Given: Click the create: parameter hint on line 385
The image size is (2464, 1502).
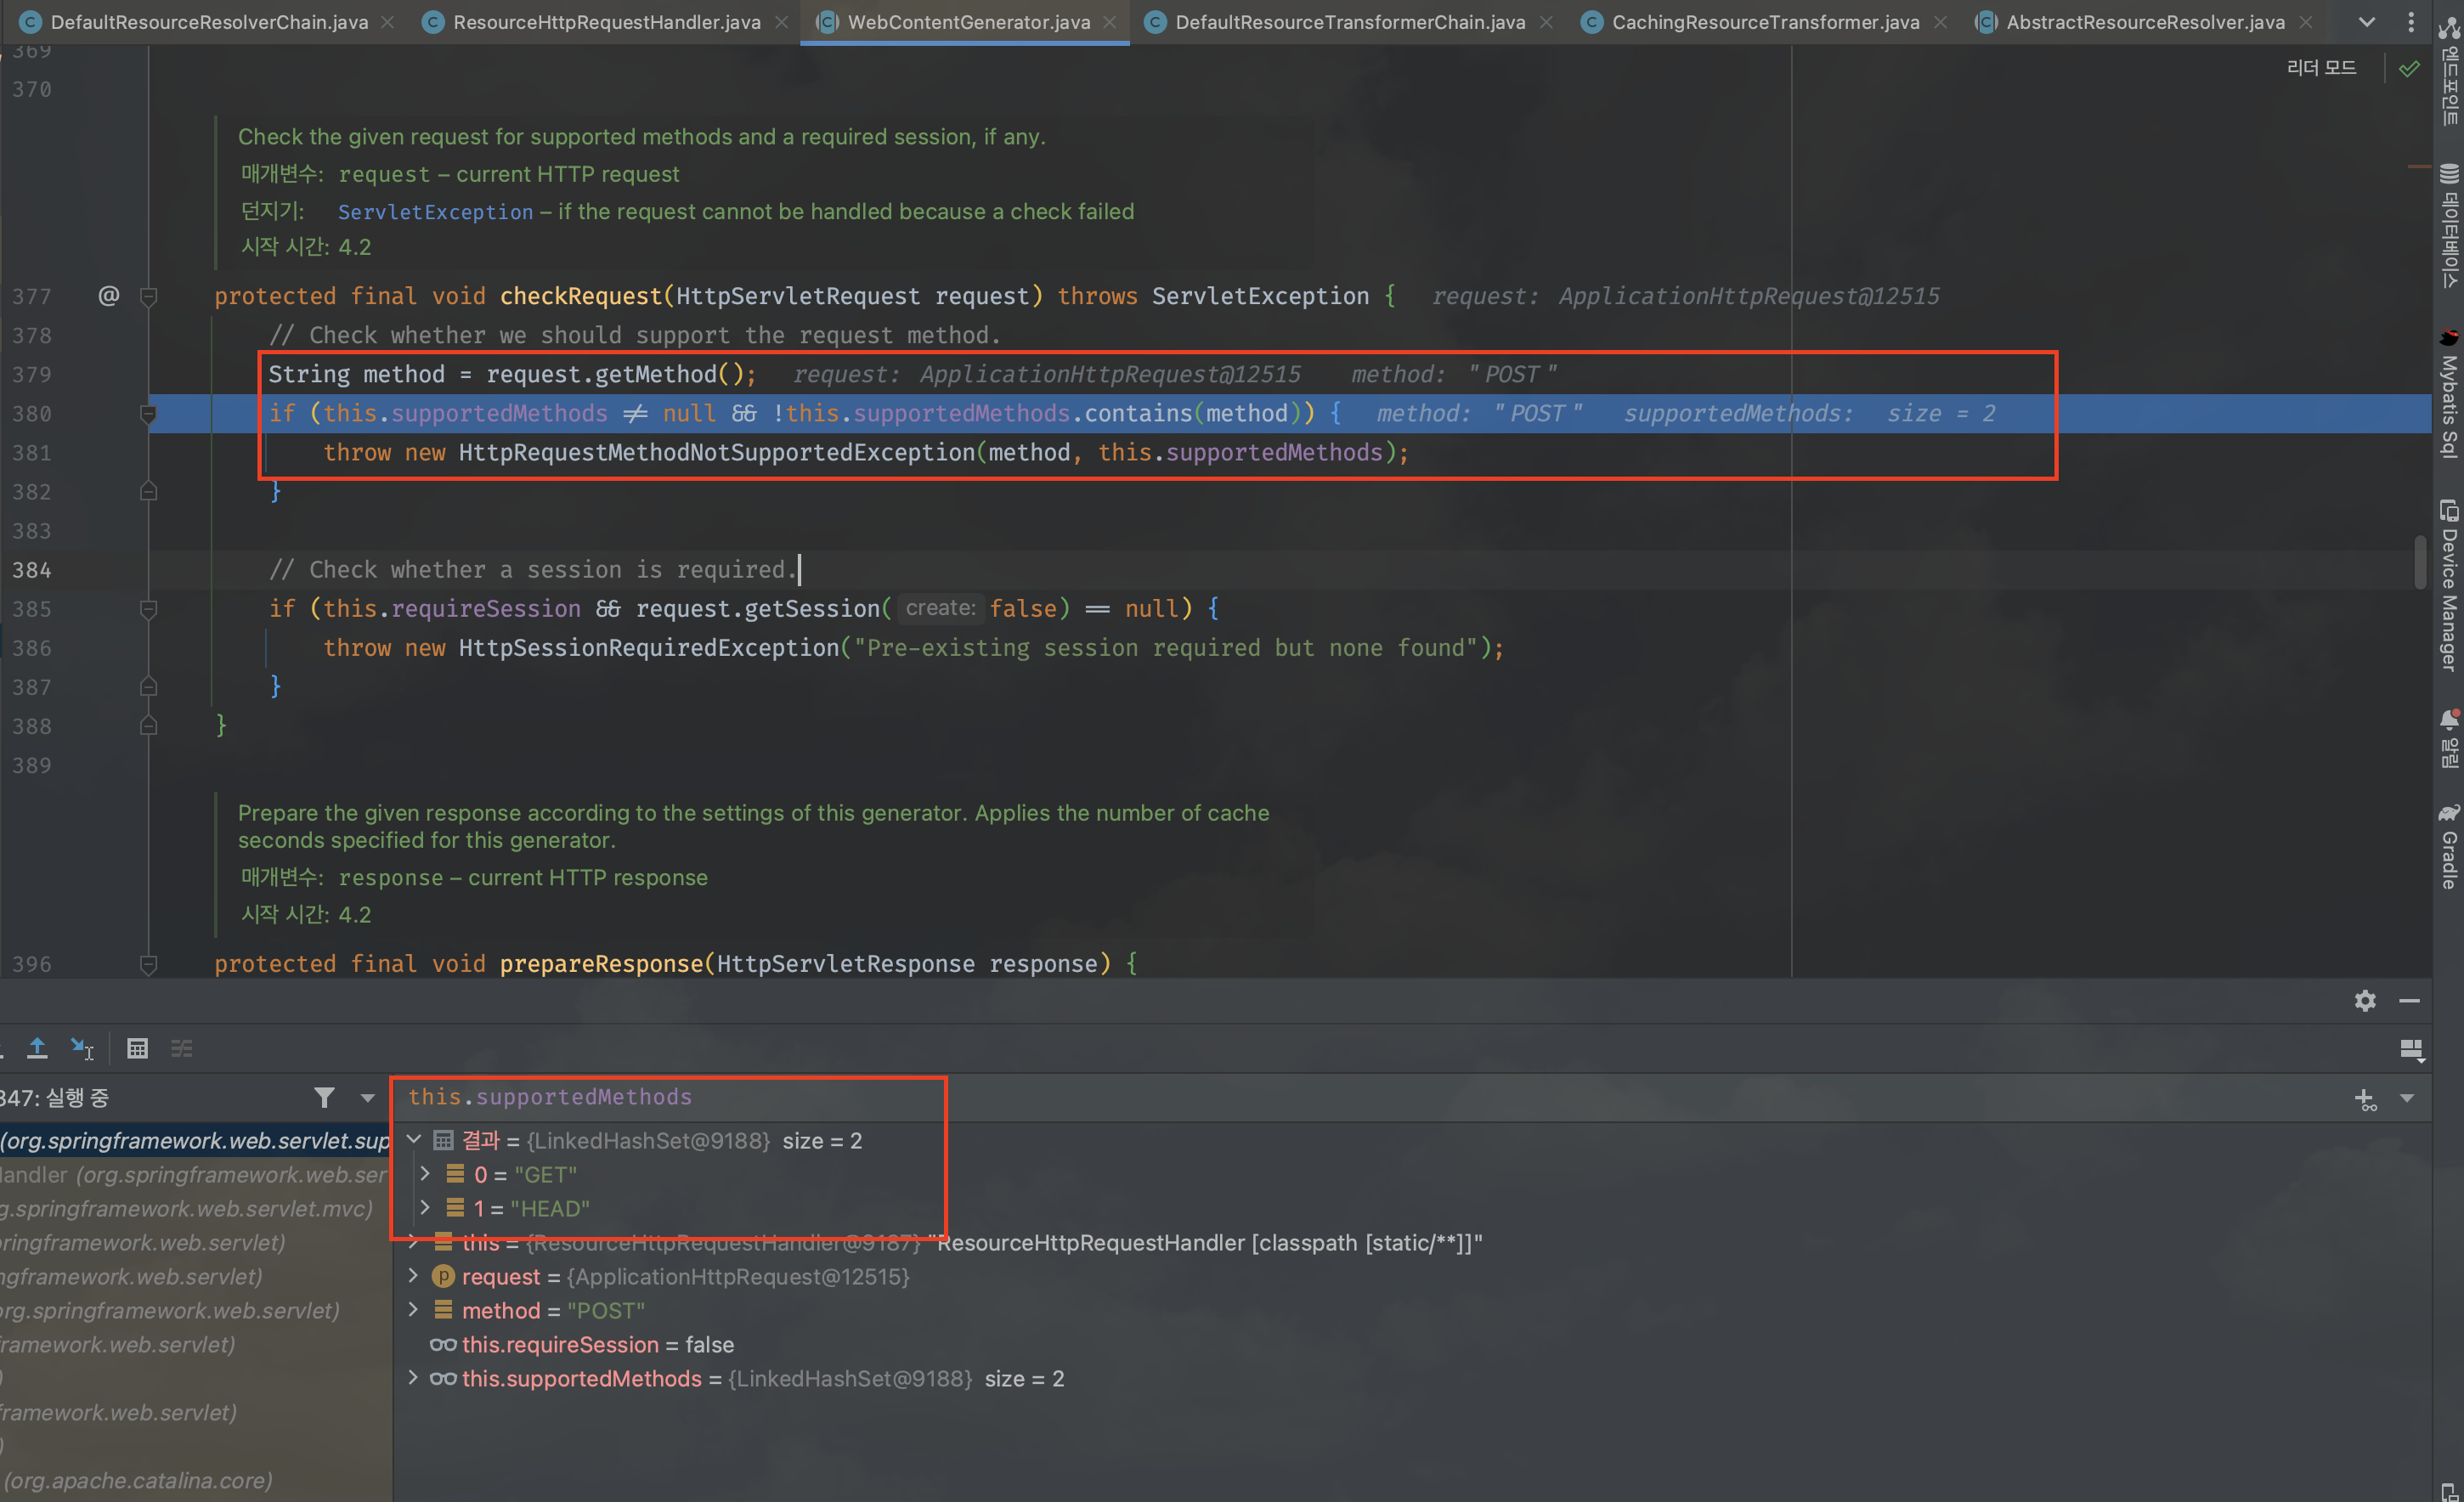Looking at the screenshot, I should click(940, 608).
